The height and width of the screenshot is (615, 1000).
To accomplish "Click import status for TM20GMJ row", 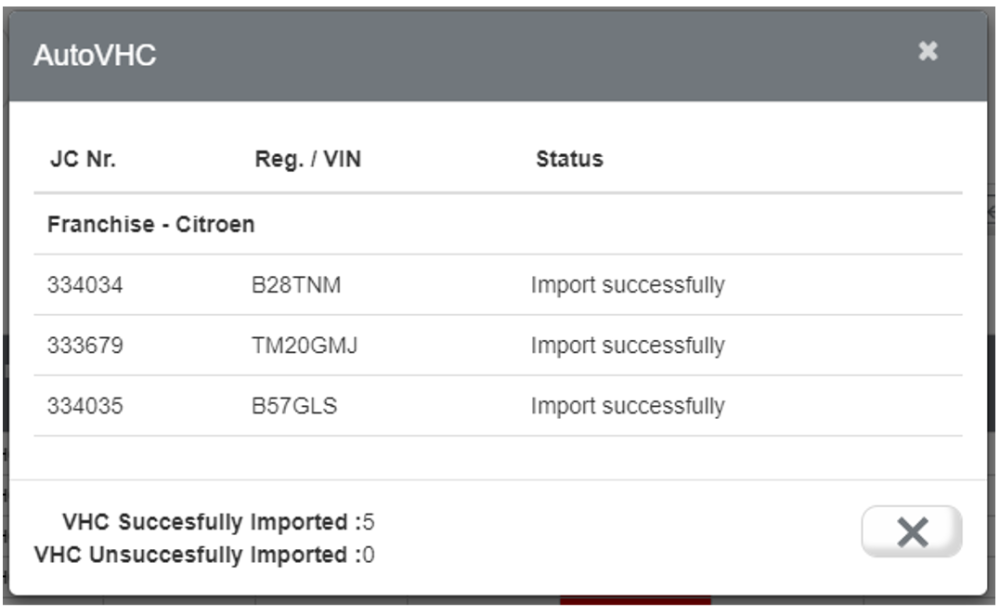I will [627, 346].
